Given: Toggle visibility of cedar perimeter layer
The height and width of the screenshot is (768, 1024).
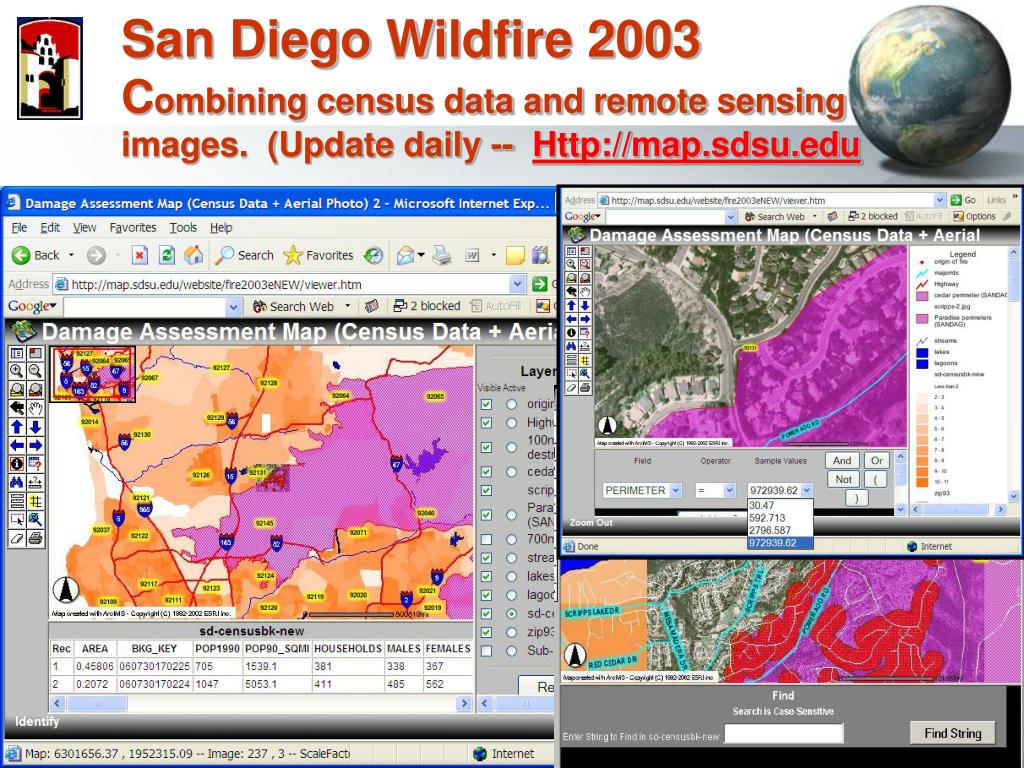Looking at the screenshot, I should (x=487, y=472).
